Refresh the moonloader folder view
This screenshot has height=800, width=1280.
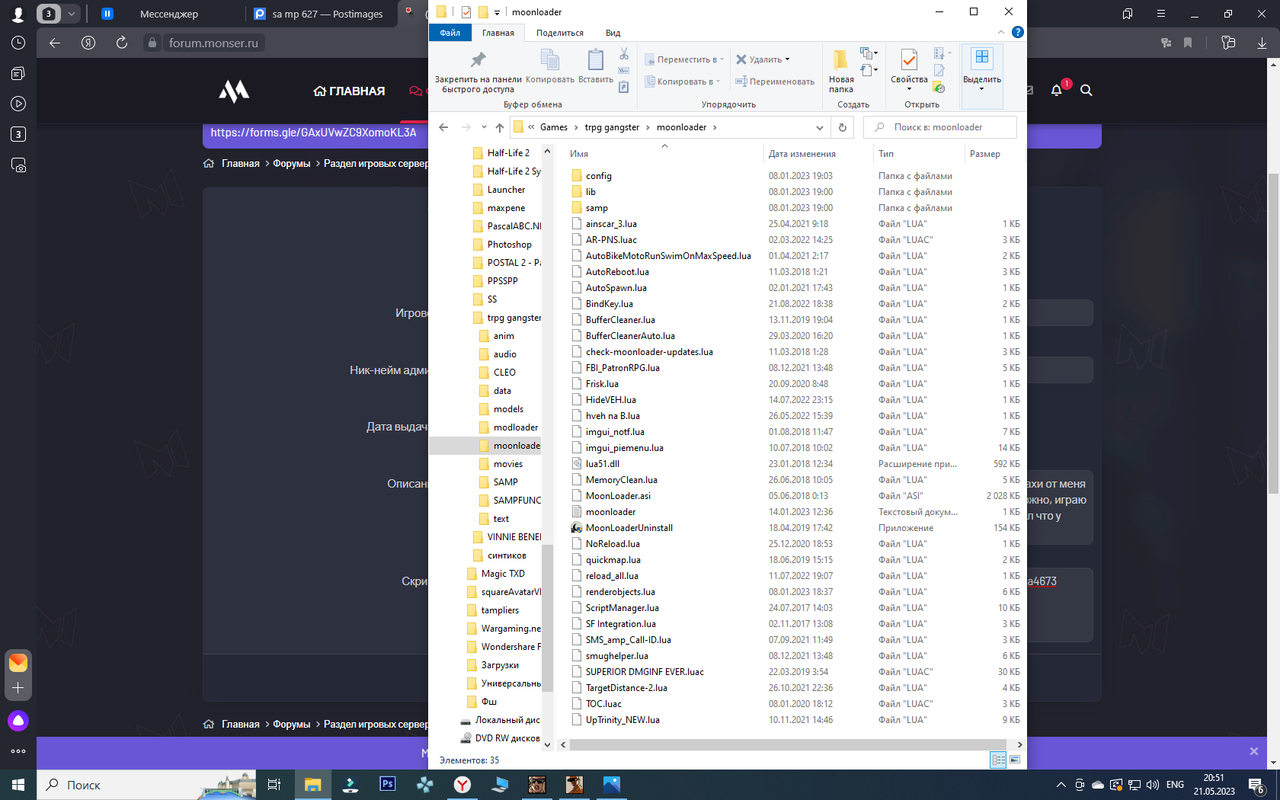(x=842, y=128)
